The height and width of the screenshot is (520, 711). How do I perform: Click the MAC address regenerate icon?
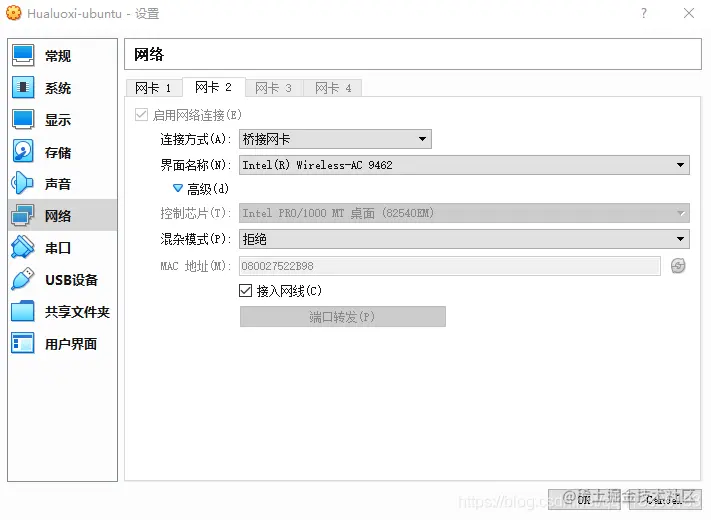click(678, 266)
